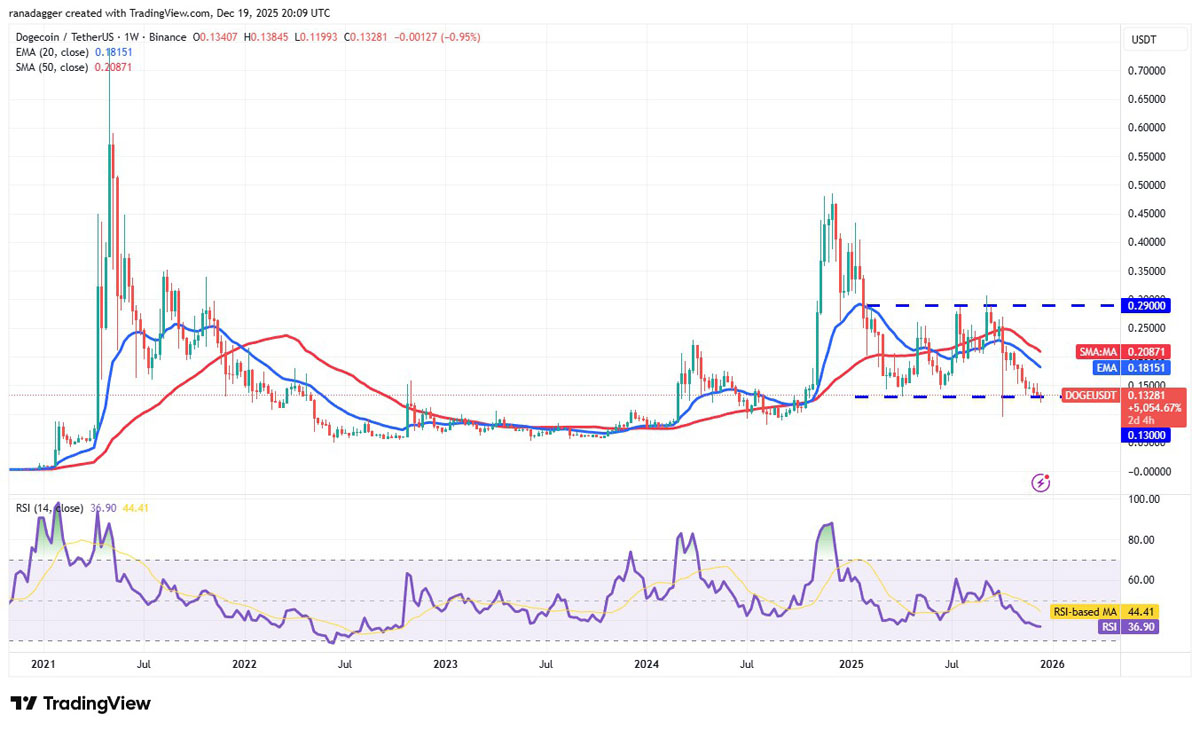This screenshot has height=730, width=1200.
Task: Open the USDT currency selector on price axis
Action: (x=1143, y=38)
